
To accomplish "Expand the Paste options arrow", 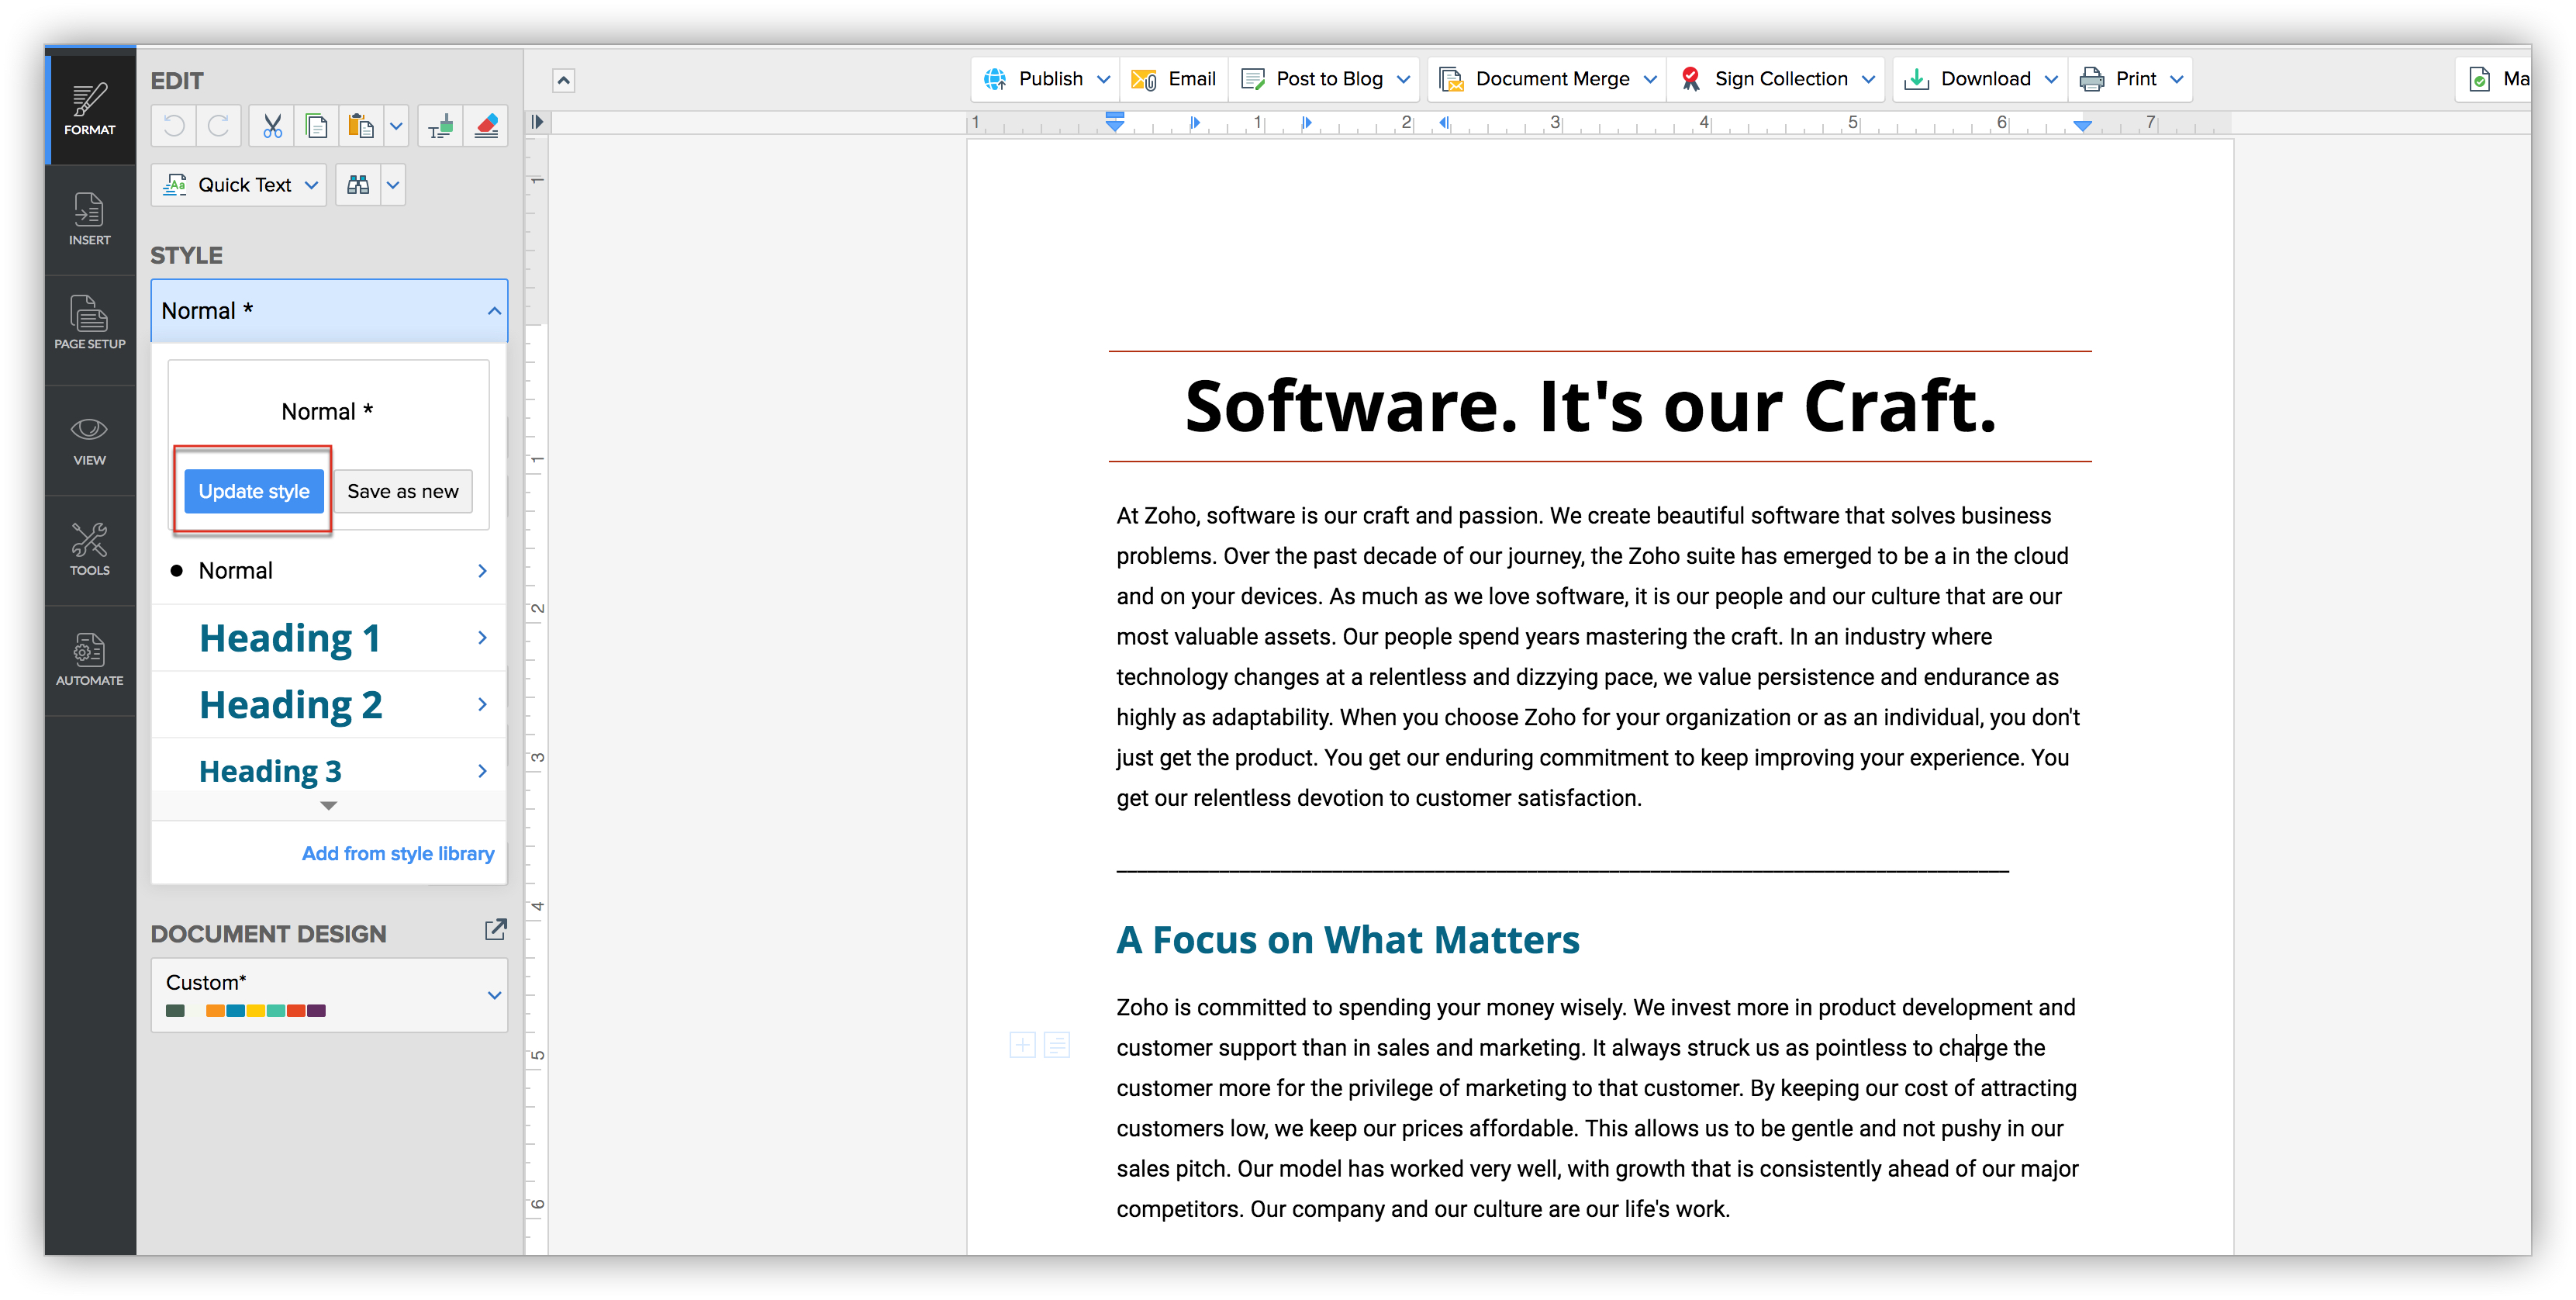I will coord(396,126).
